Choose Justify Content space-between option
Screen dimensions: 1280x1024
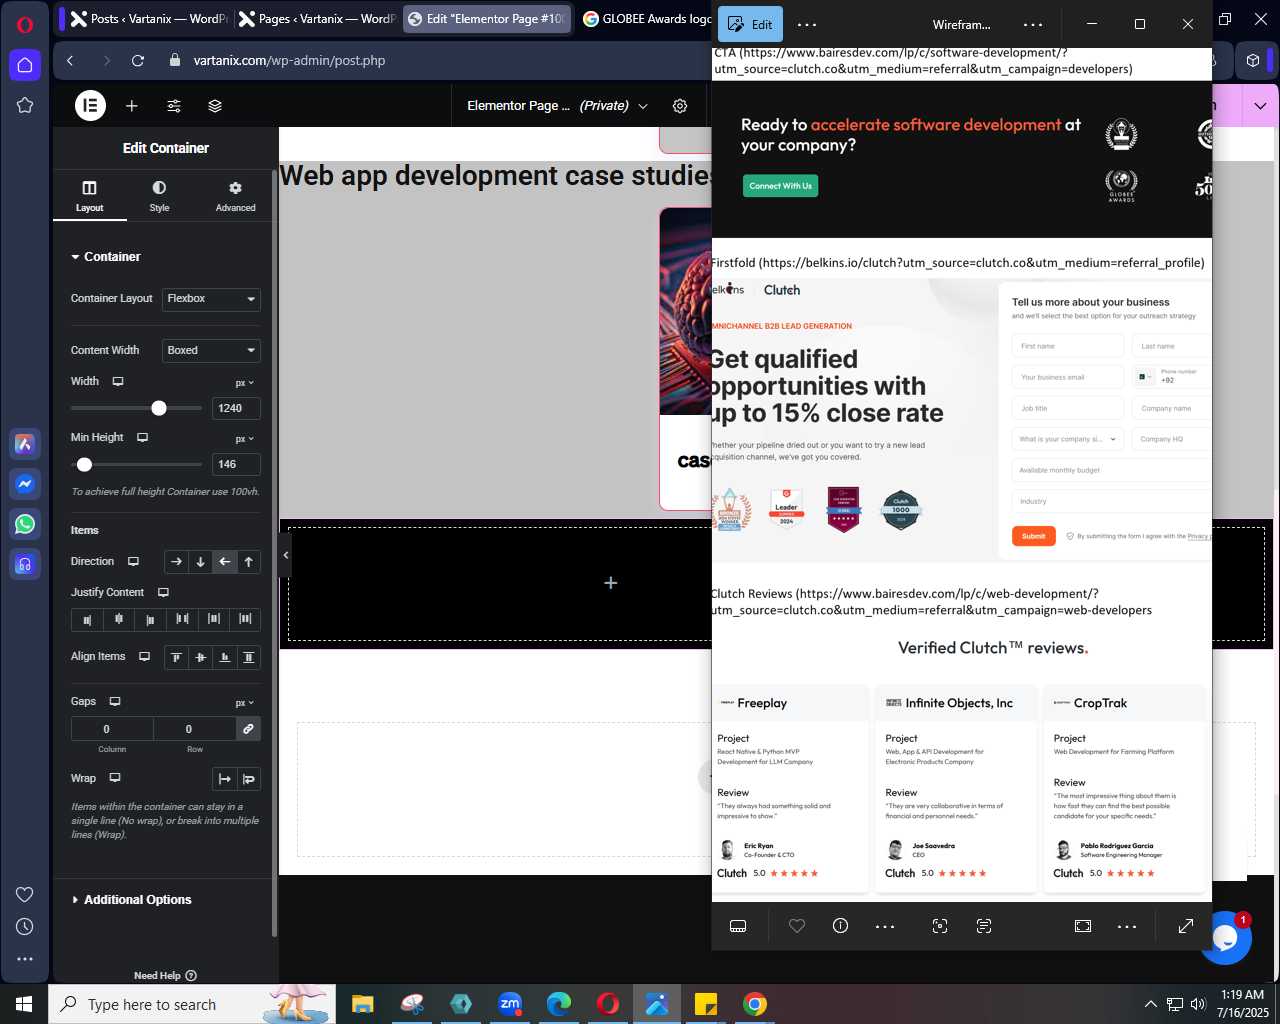coord(182,620)
